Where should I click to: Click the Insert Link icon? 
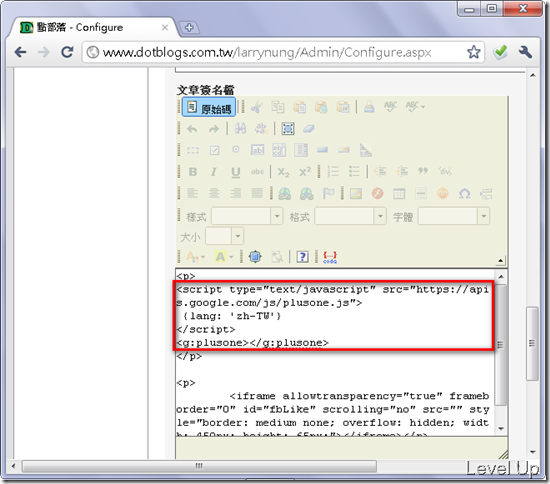pyautogui.click(x=284, y=194)
